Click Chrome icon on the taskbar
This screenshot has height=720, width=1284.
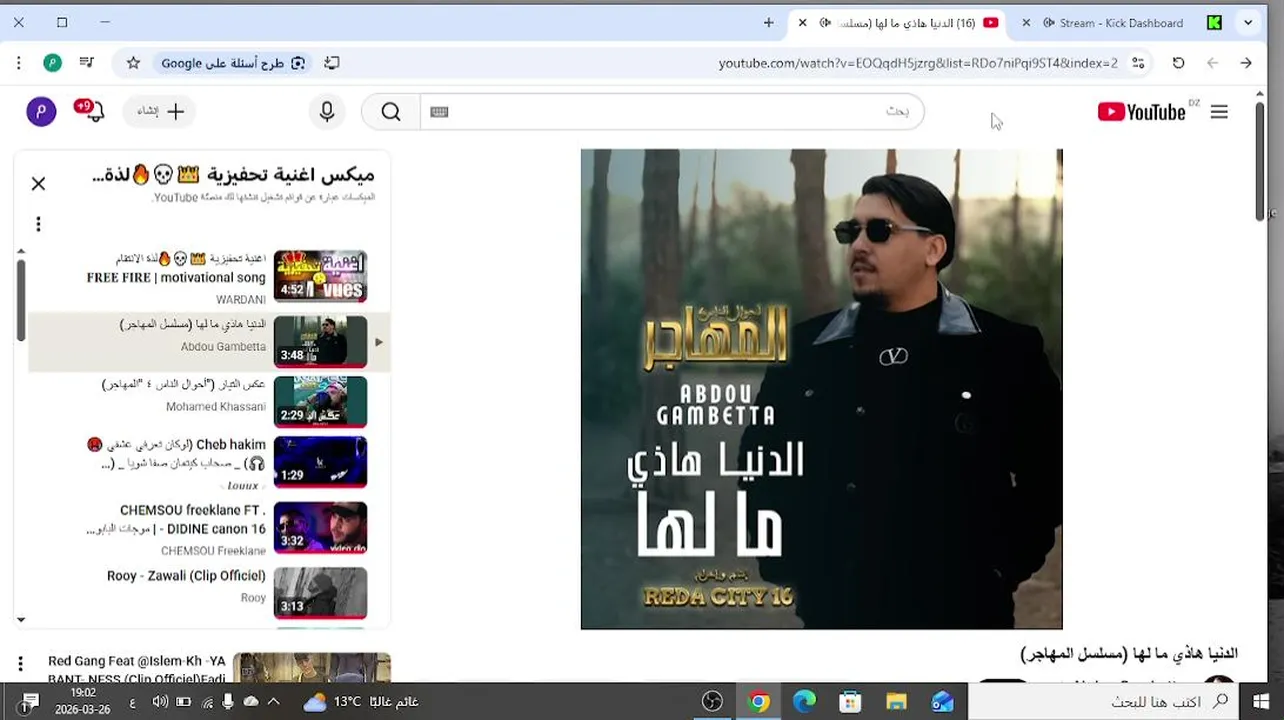759,702
